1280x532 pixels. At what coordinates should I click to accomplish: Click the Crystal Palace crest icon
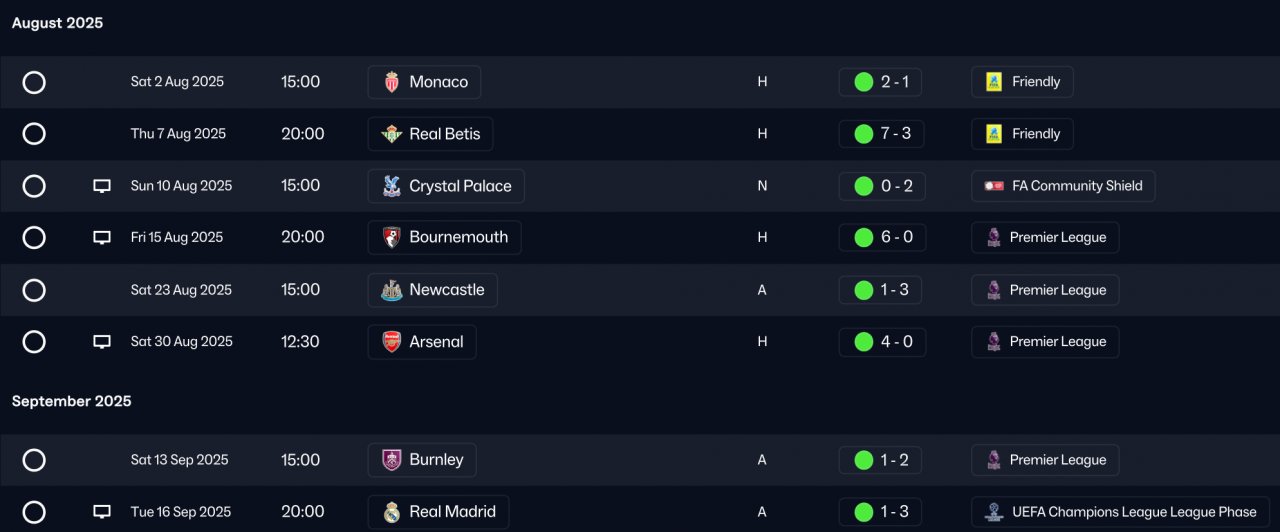tap(392, 186)
